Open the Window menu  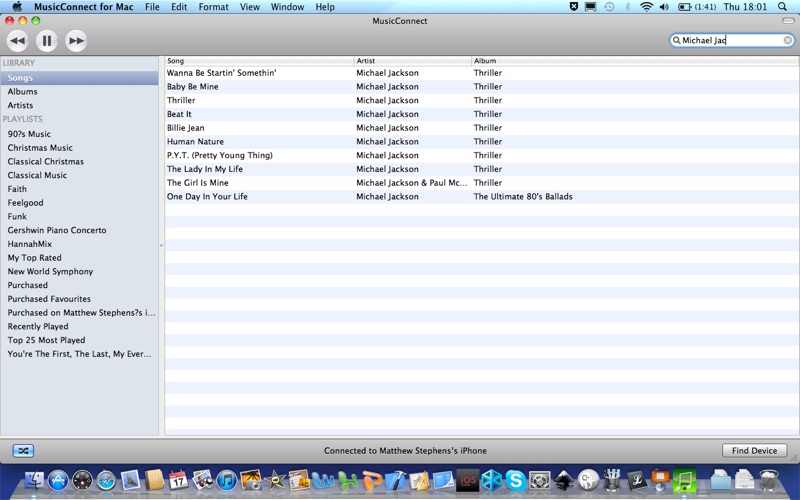(287, 7)
